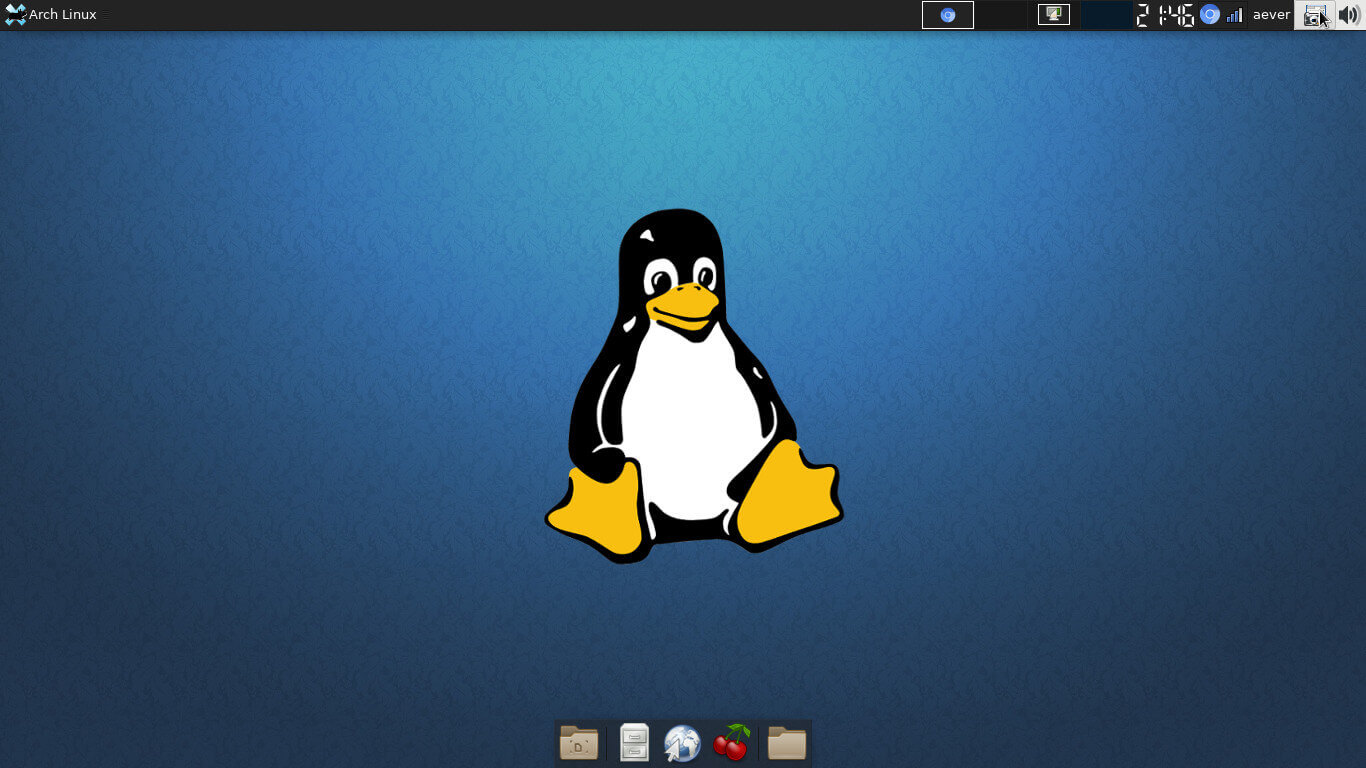Open the web browser globe icon
The width and height of the screenshot is (1366, 768).
pyautogui.click(x=682, y=743)
